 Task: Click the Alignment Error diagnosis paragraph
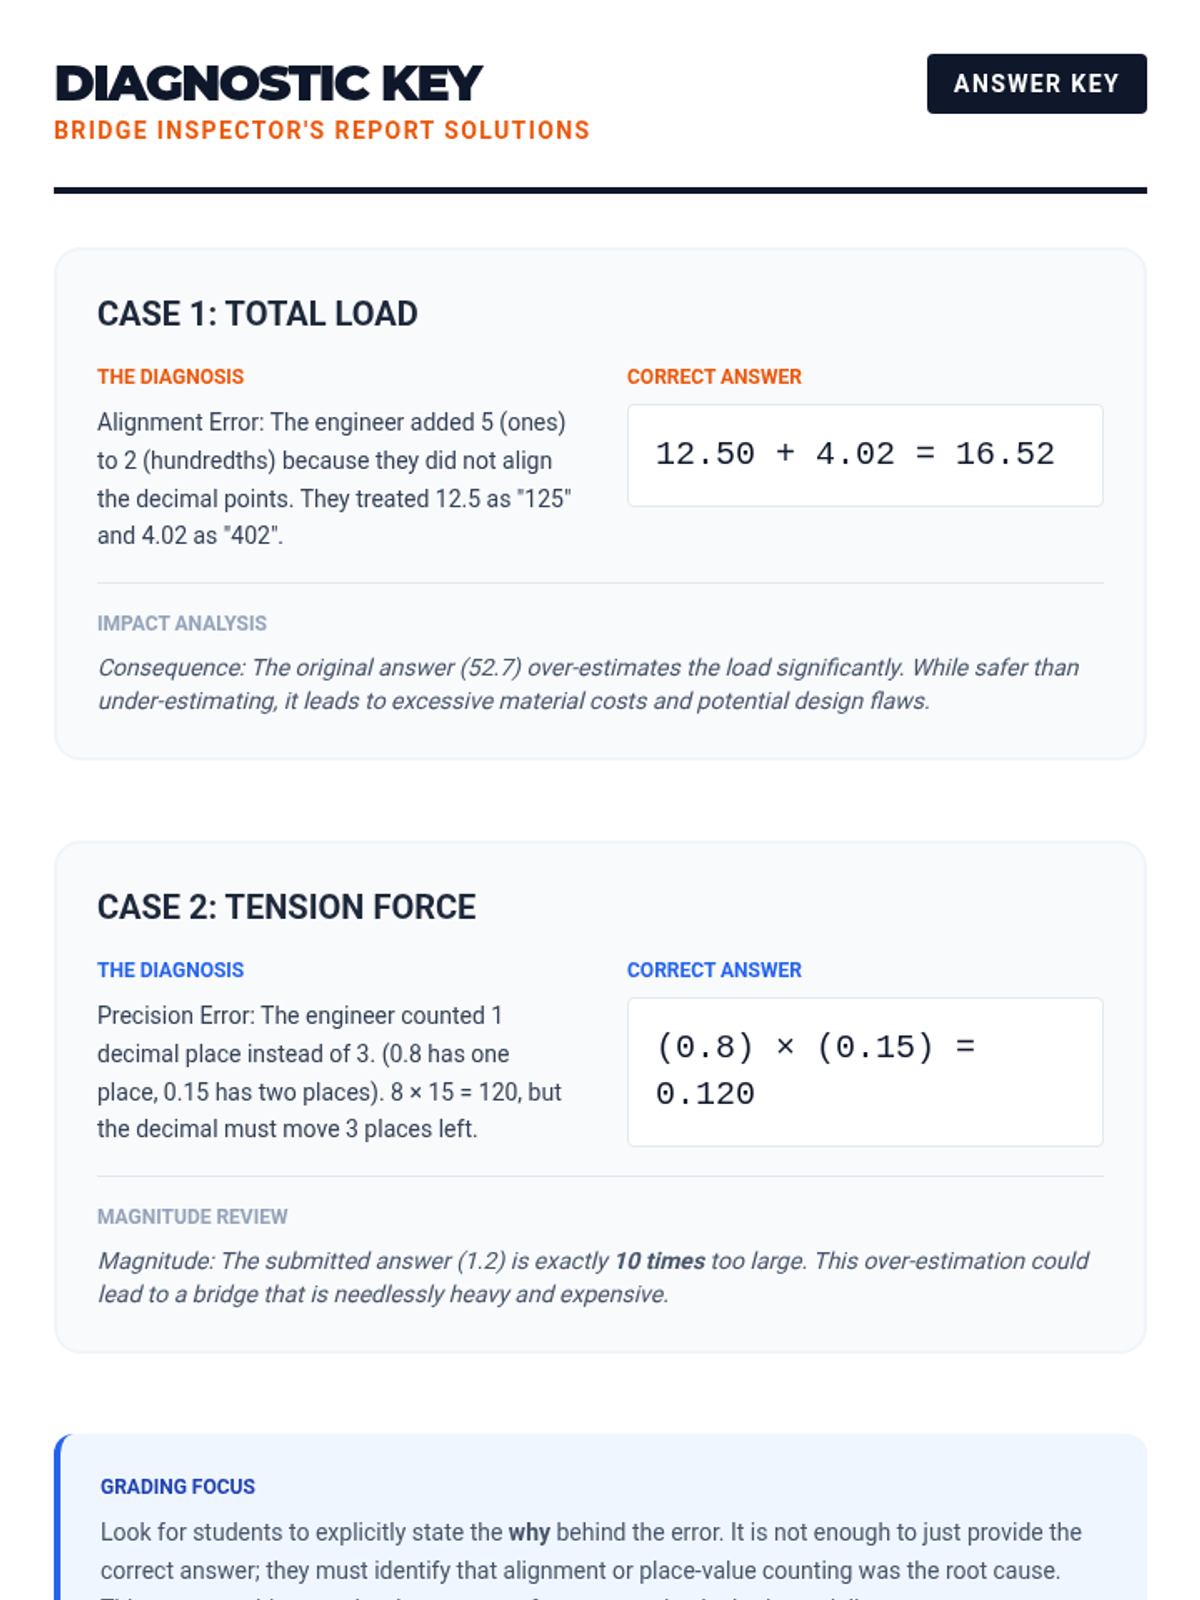click(335, 479)
